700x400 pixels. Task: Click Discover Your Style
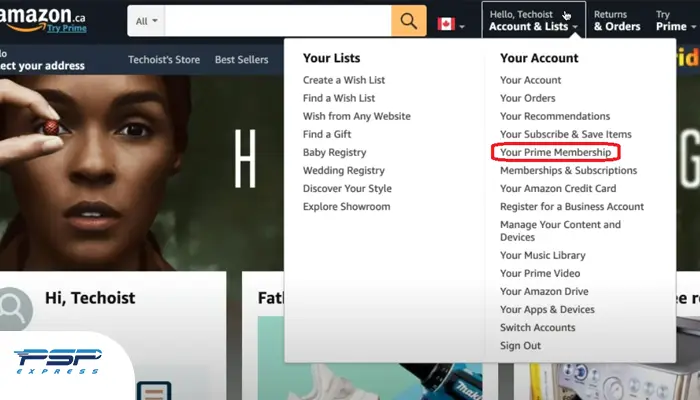[x=347, y=188]
